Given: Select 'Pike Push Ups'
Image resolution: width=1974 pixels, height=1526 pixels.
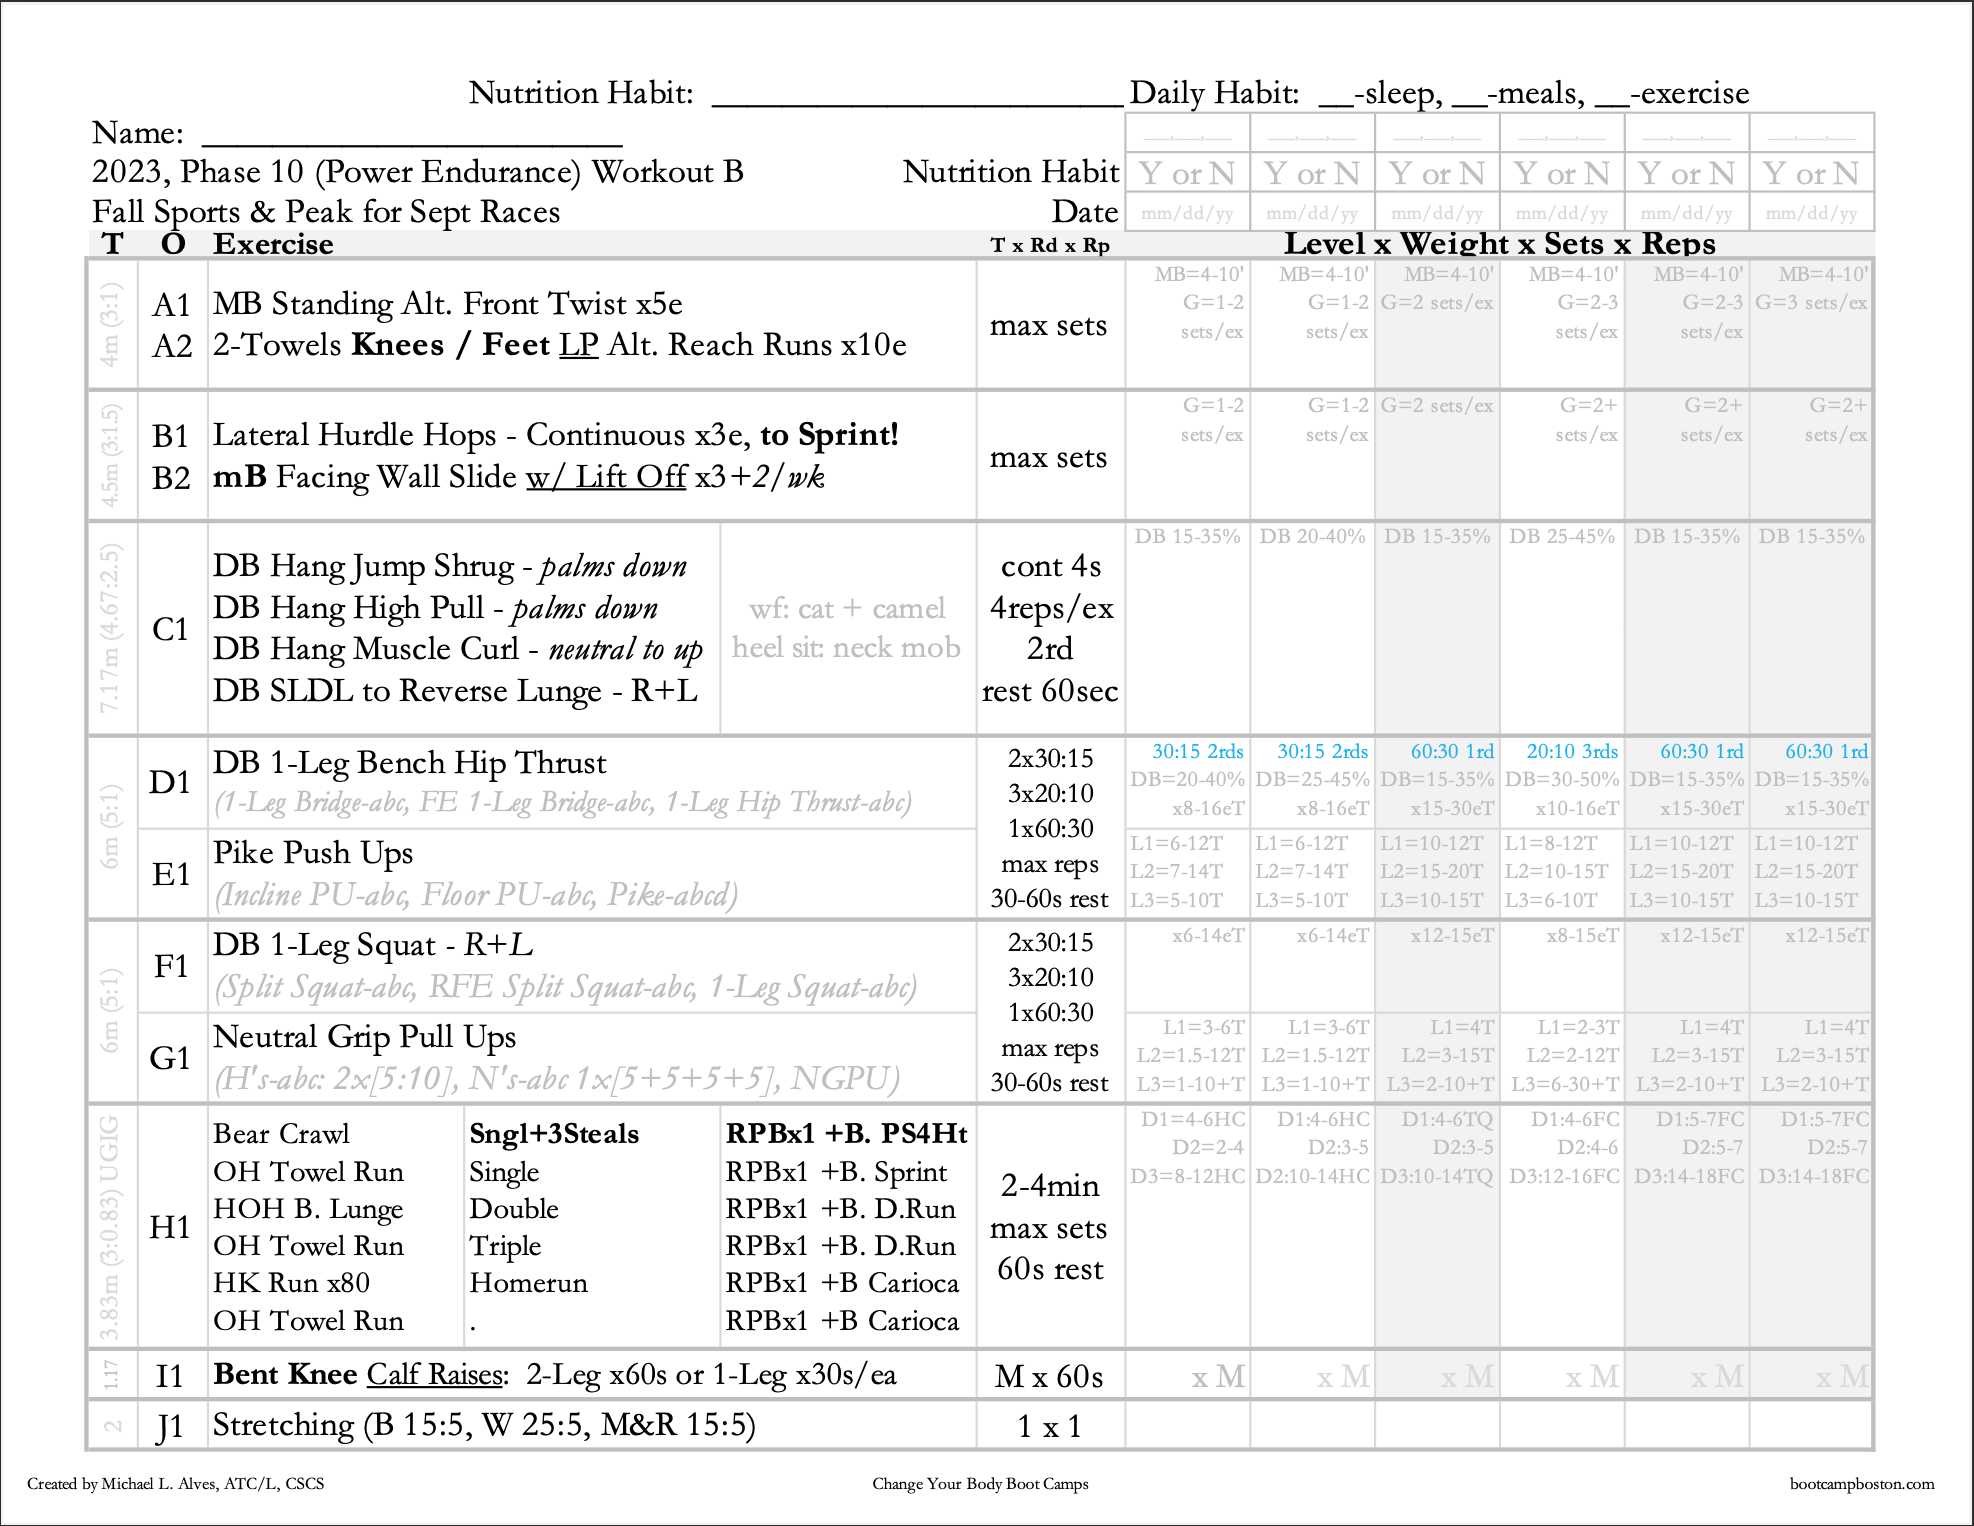Looking at the screenshot, I should pos(313,853).
